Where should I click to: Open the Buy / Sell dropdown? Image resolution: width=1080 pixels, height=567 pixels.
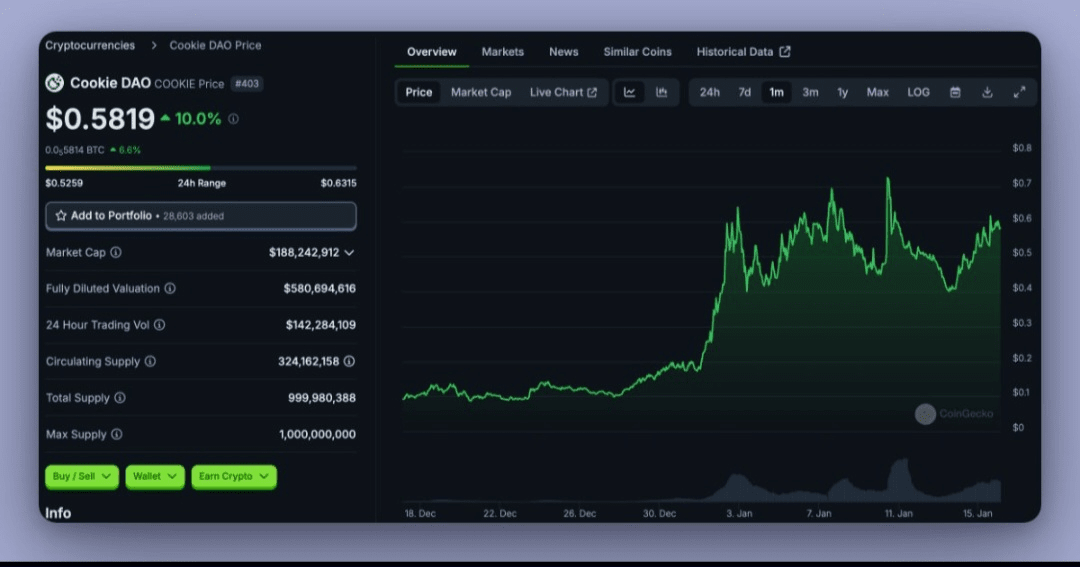[82, 477]
